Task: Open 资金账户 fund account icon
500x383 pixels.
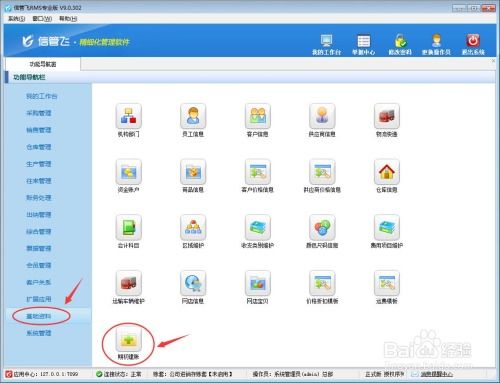Action: click(x=128, y=171)
